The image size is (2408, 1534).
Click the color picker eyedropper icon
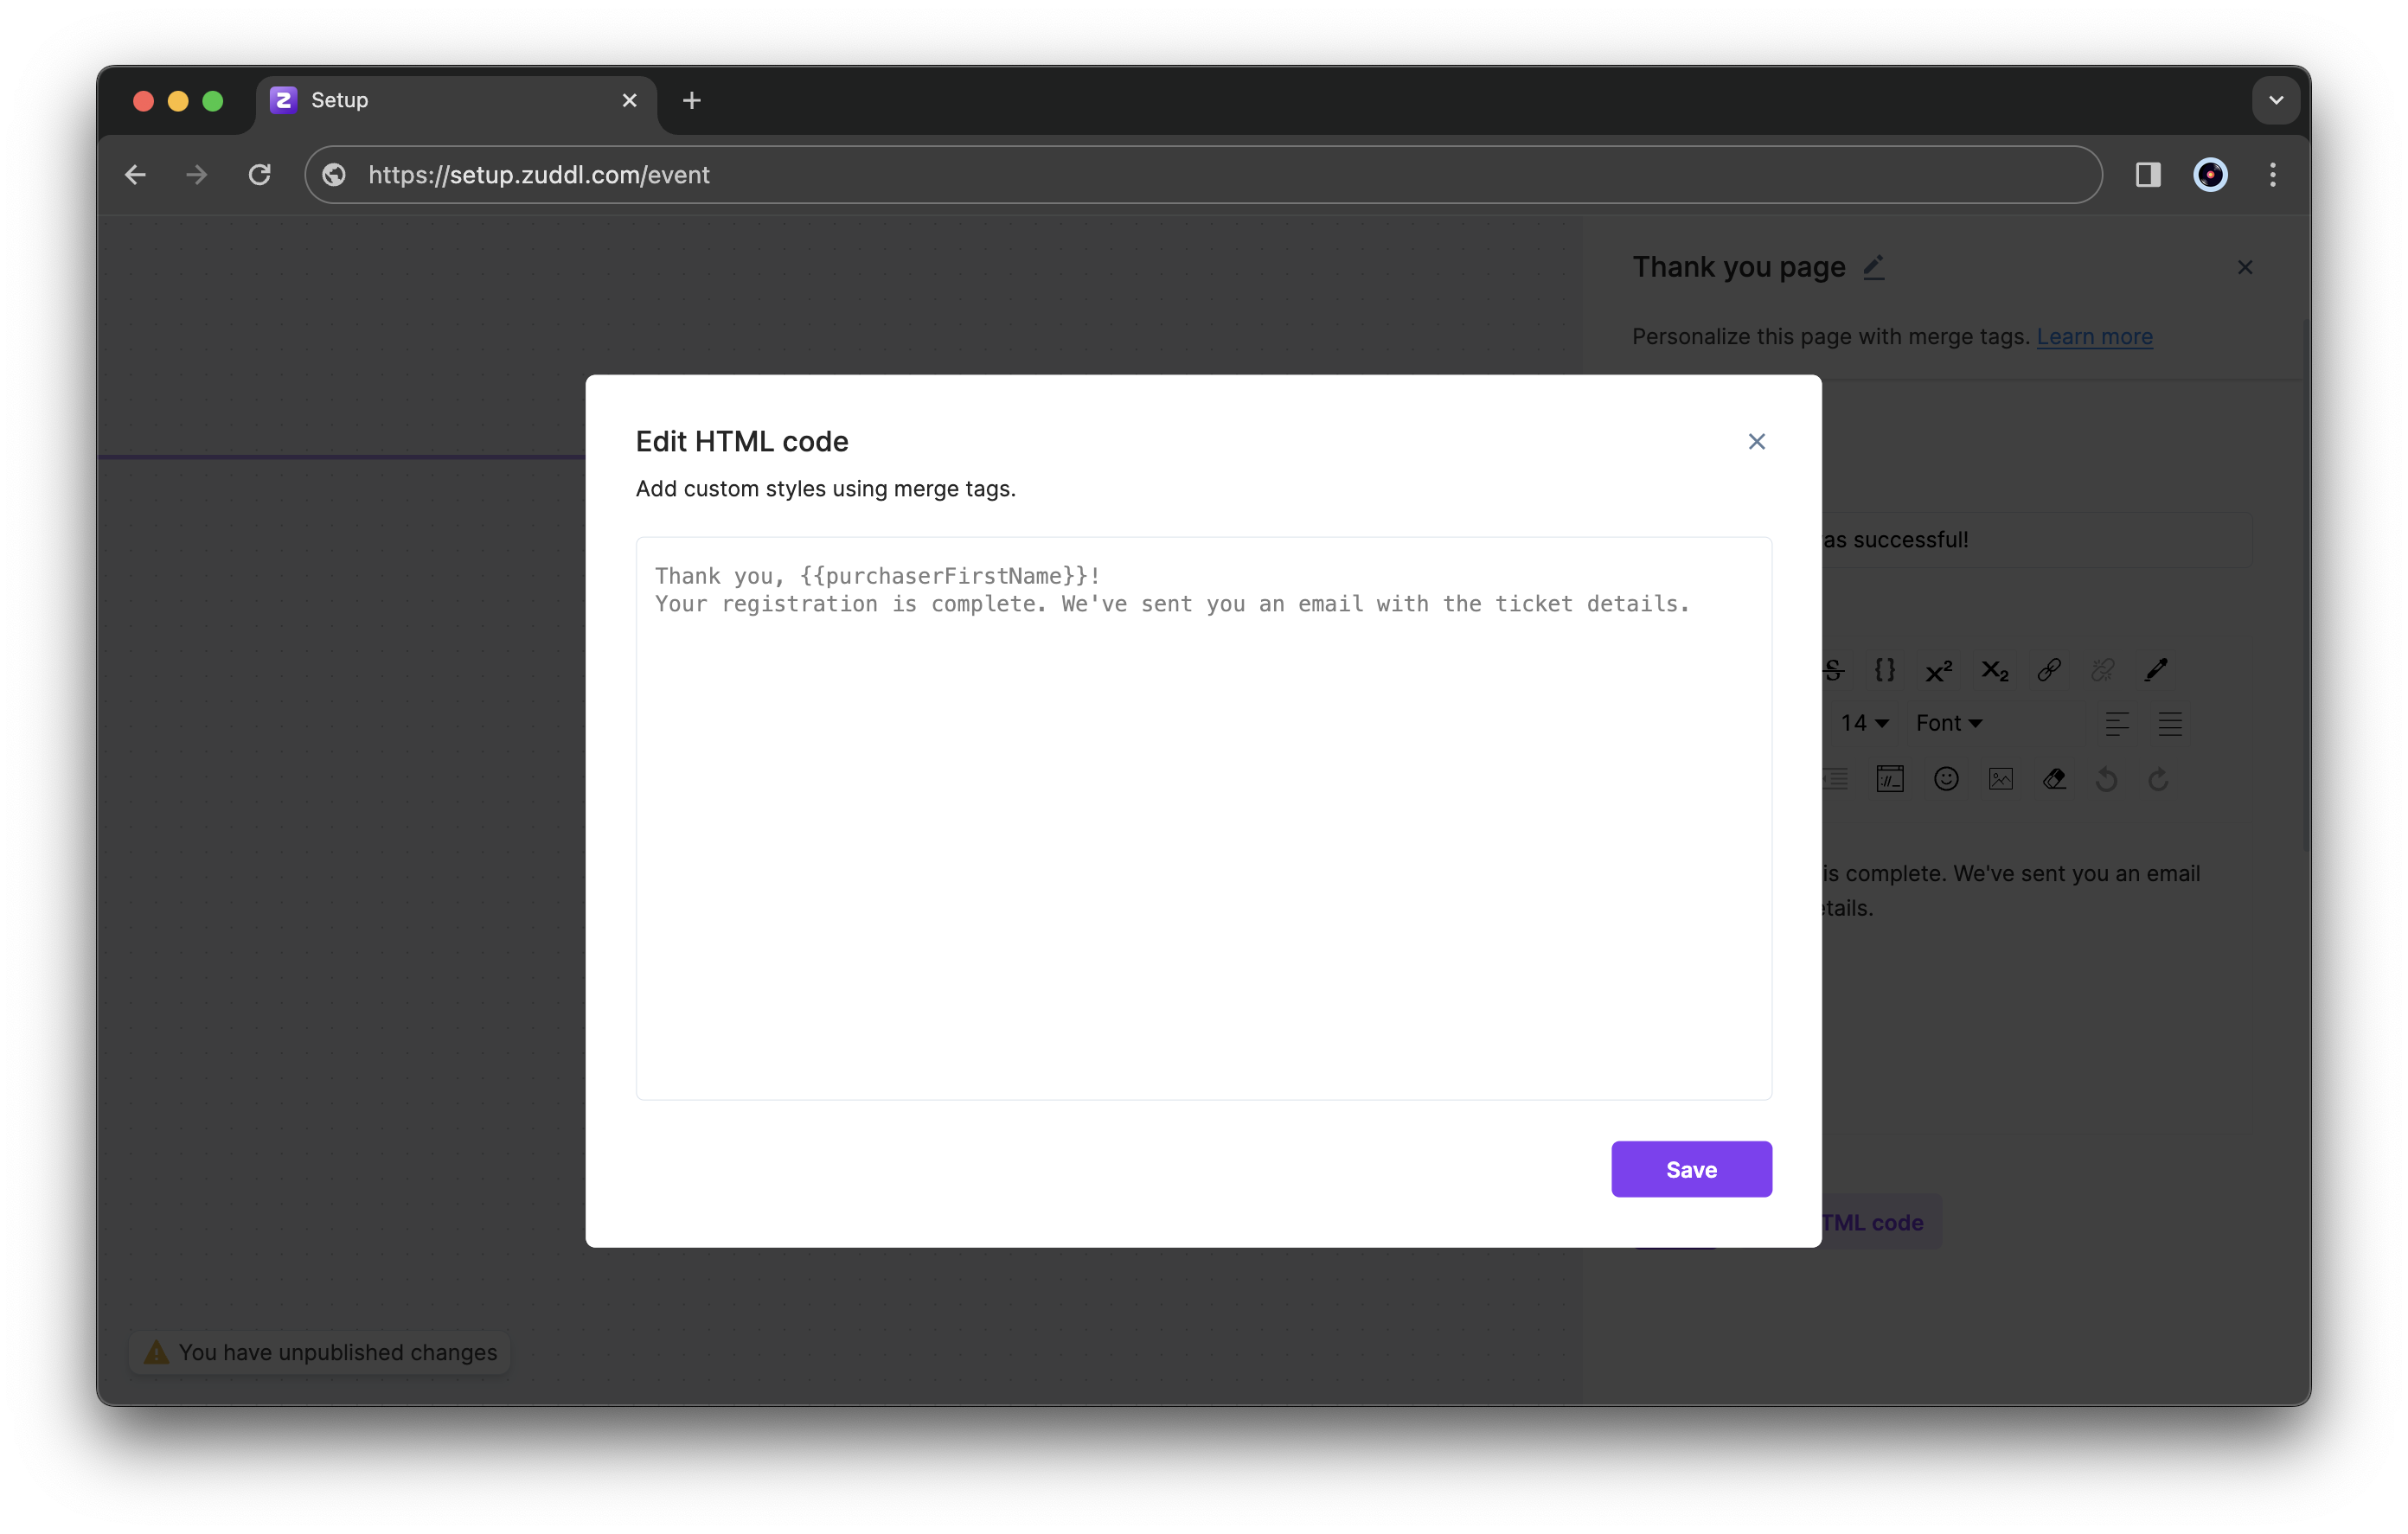coord(2157,669)
